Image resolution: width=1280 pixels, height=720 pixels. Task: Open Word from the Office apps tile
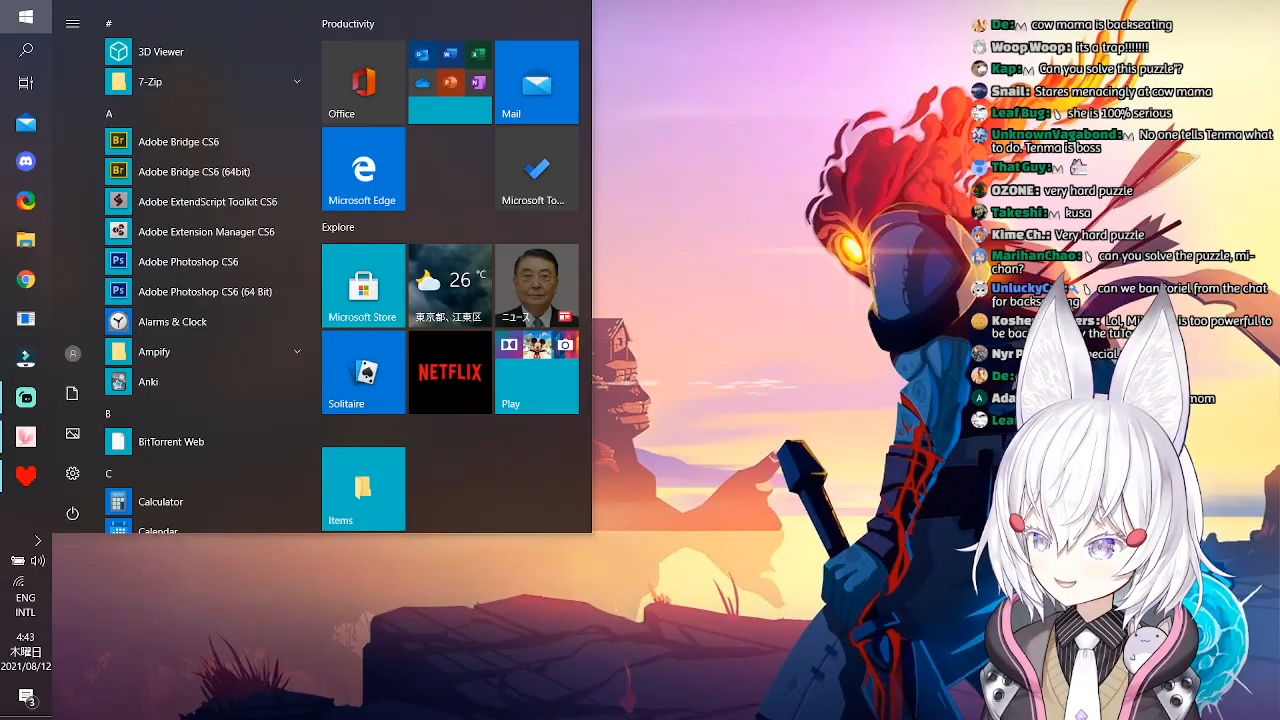tap(450, 55)
